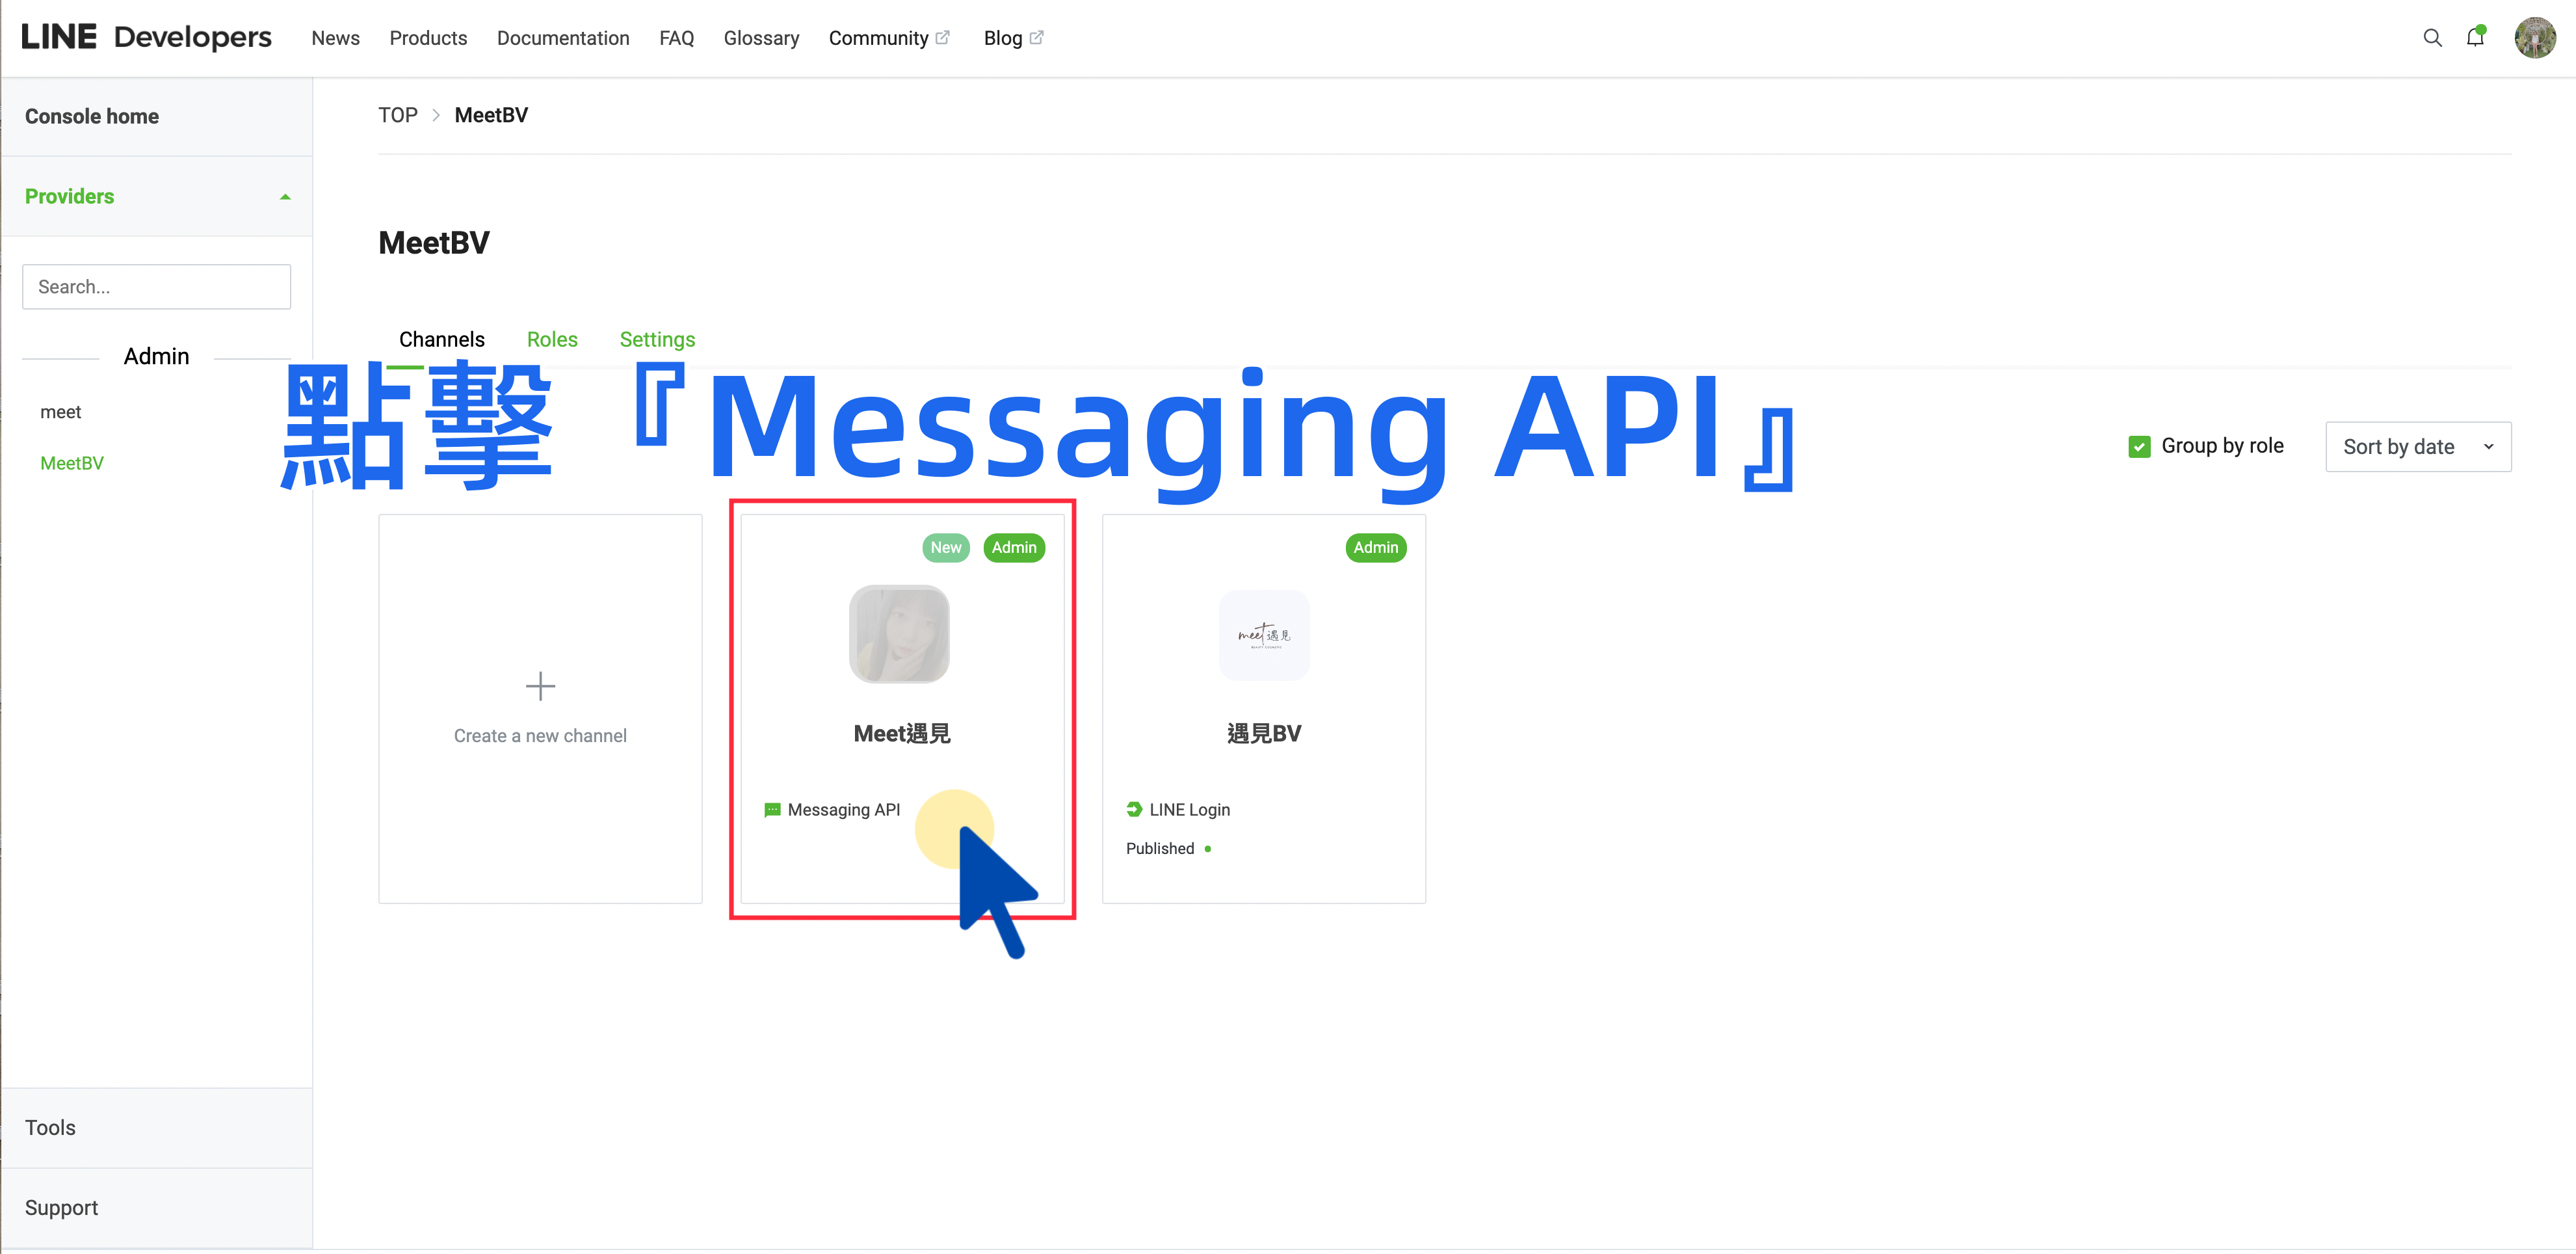Open the Glossary menu item
The height and width of the screenshot is (1254, 2576).
pos(761,38)
